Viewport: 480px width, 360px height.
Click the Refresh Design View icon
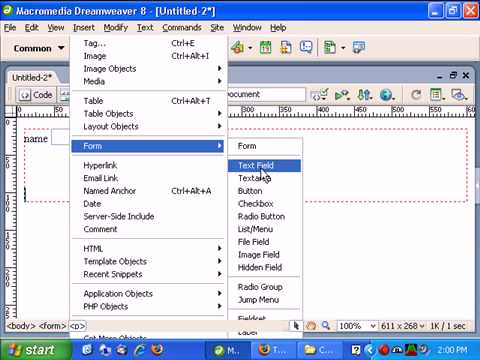(x=416, y=95)
